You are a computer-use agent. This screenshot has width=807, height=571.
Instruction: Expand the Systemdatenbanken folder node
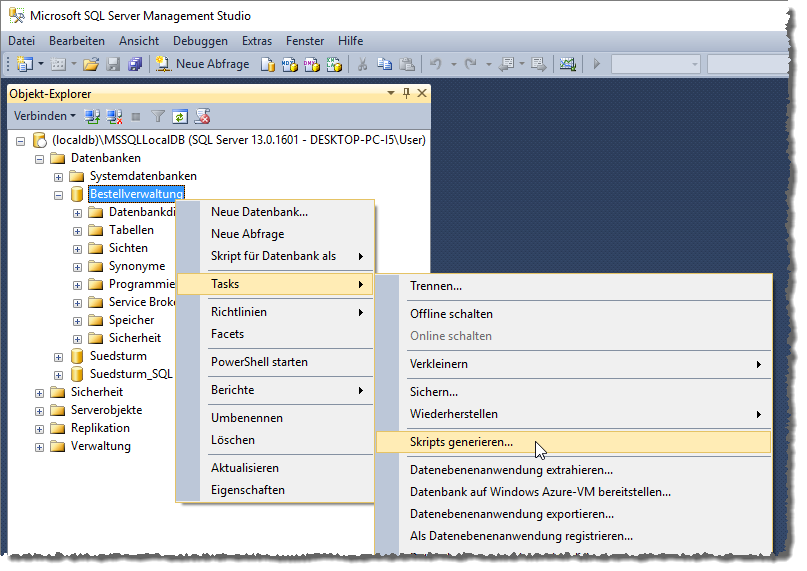tap(59, 176)
